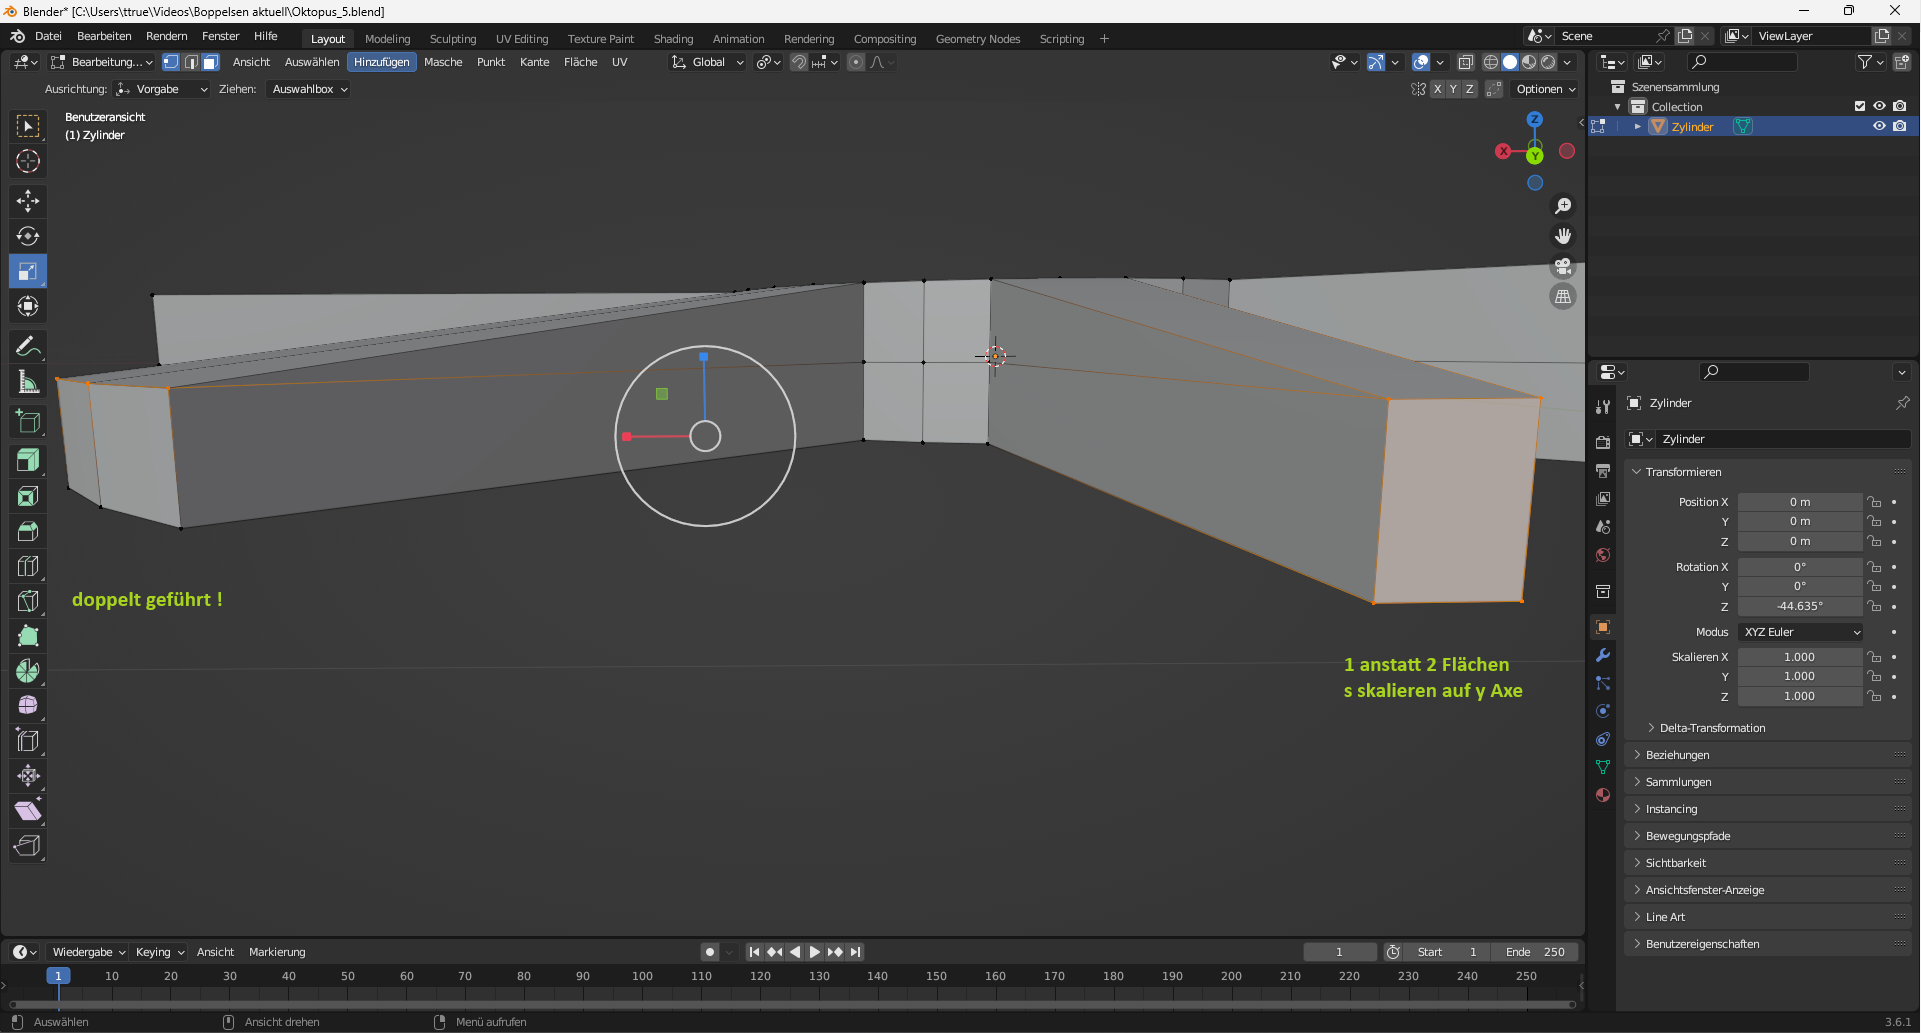The height and width of the screenshot is (1033, 1921).
Task: Open the Global orientation dropdown
Action: pos(708,62)
